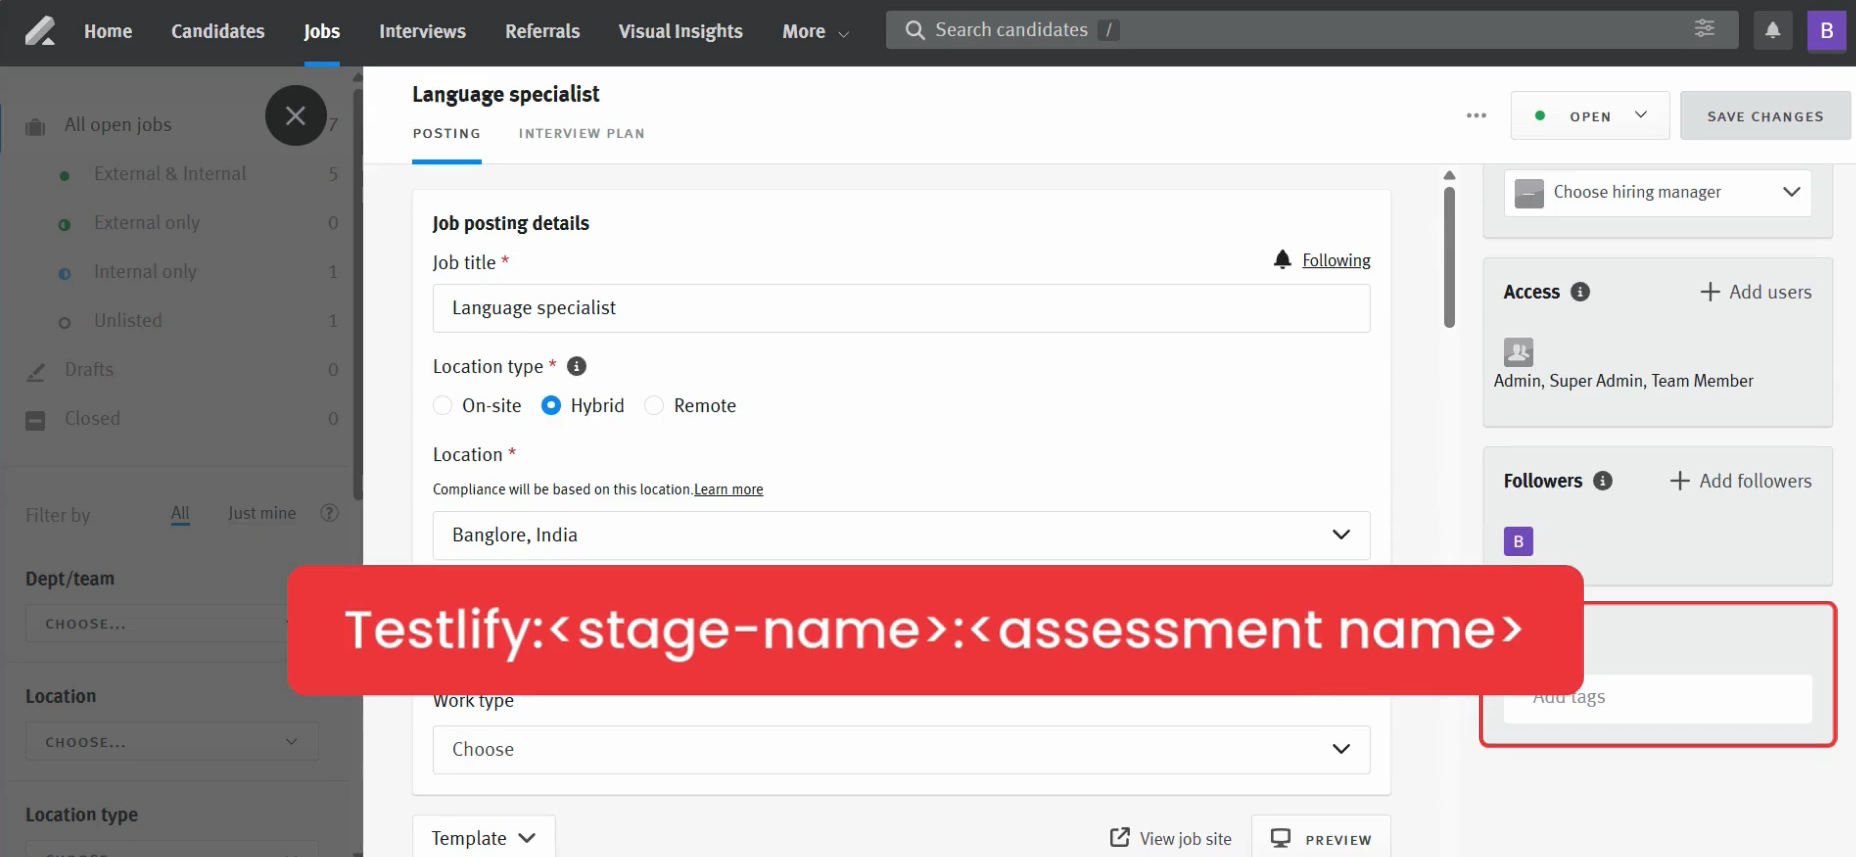Click the Add followers plus icon
The height and width of the screenshot is (857, 1856).
pyautogui.click(x=1680, y=481)
